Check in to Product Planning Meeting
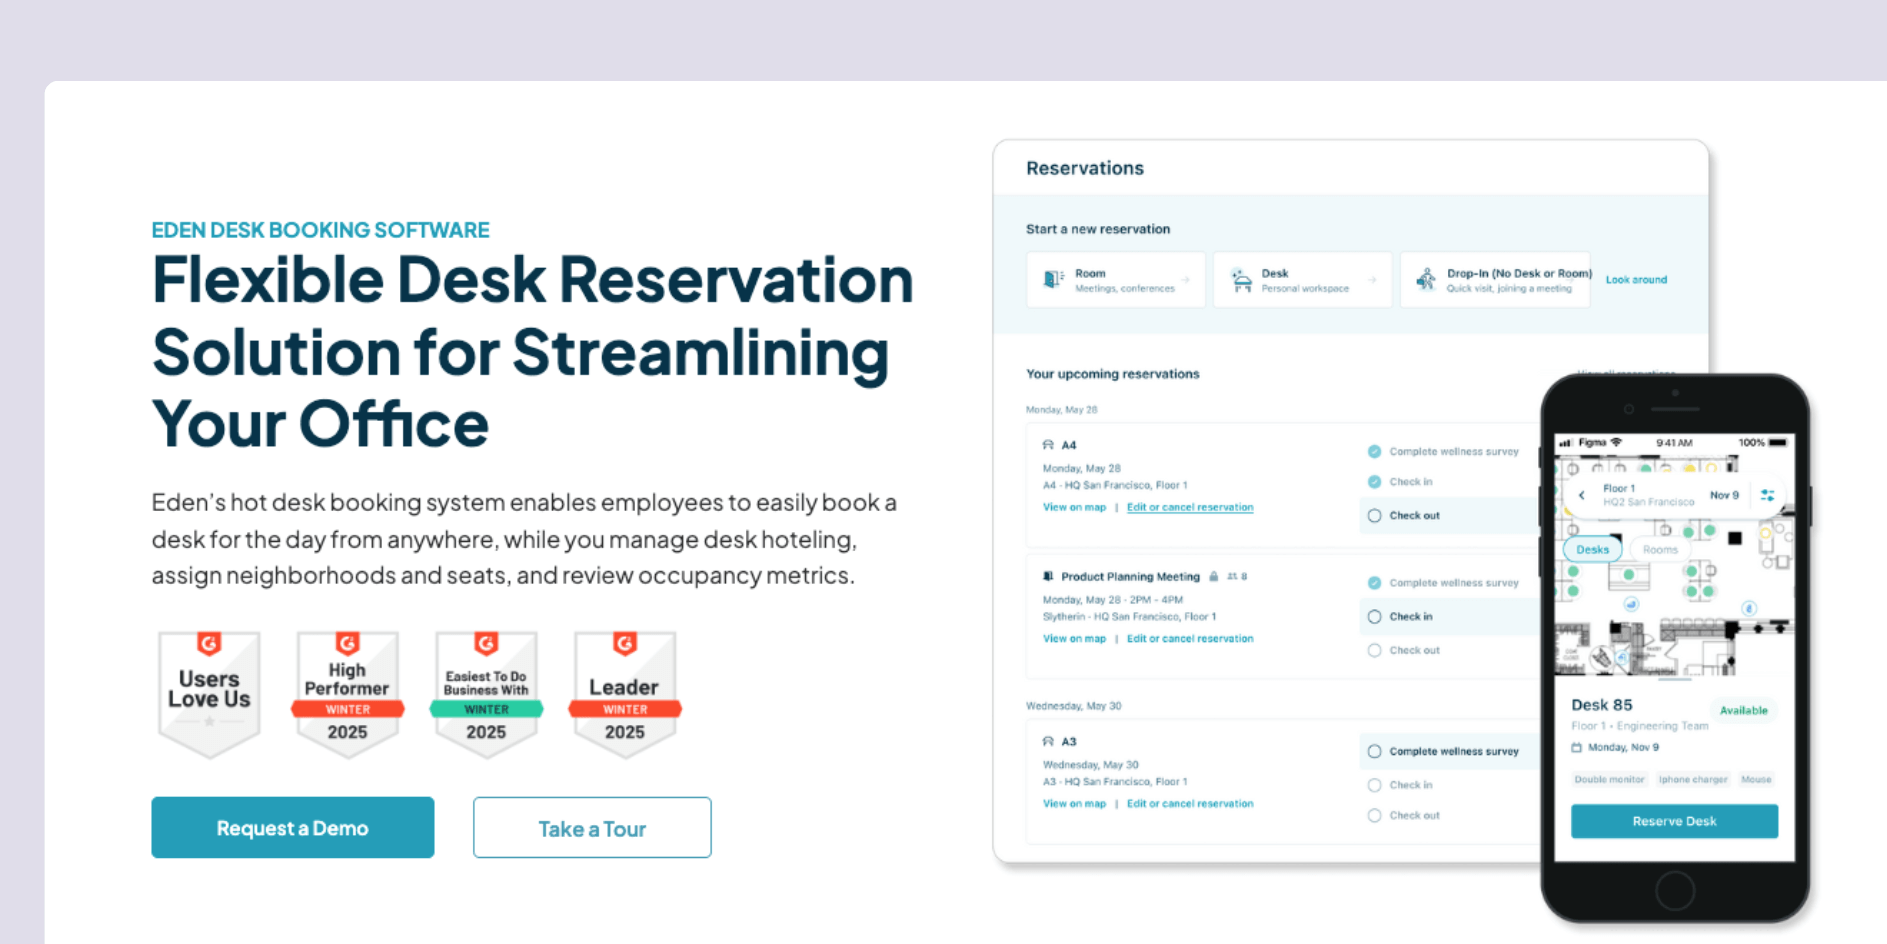1887x944 pixels. point(1375,617)
